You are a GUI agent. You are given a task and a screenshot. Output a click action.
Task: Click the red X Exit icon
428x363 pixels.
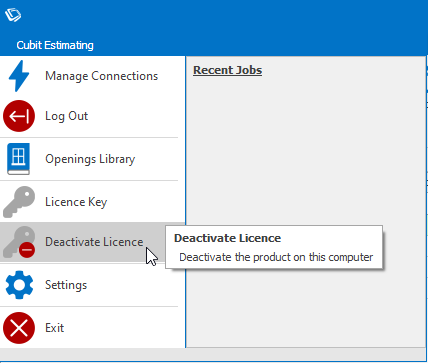pos(19,328)
